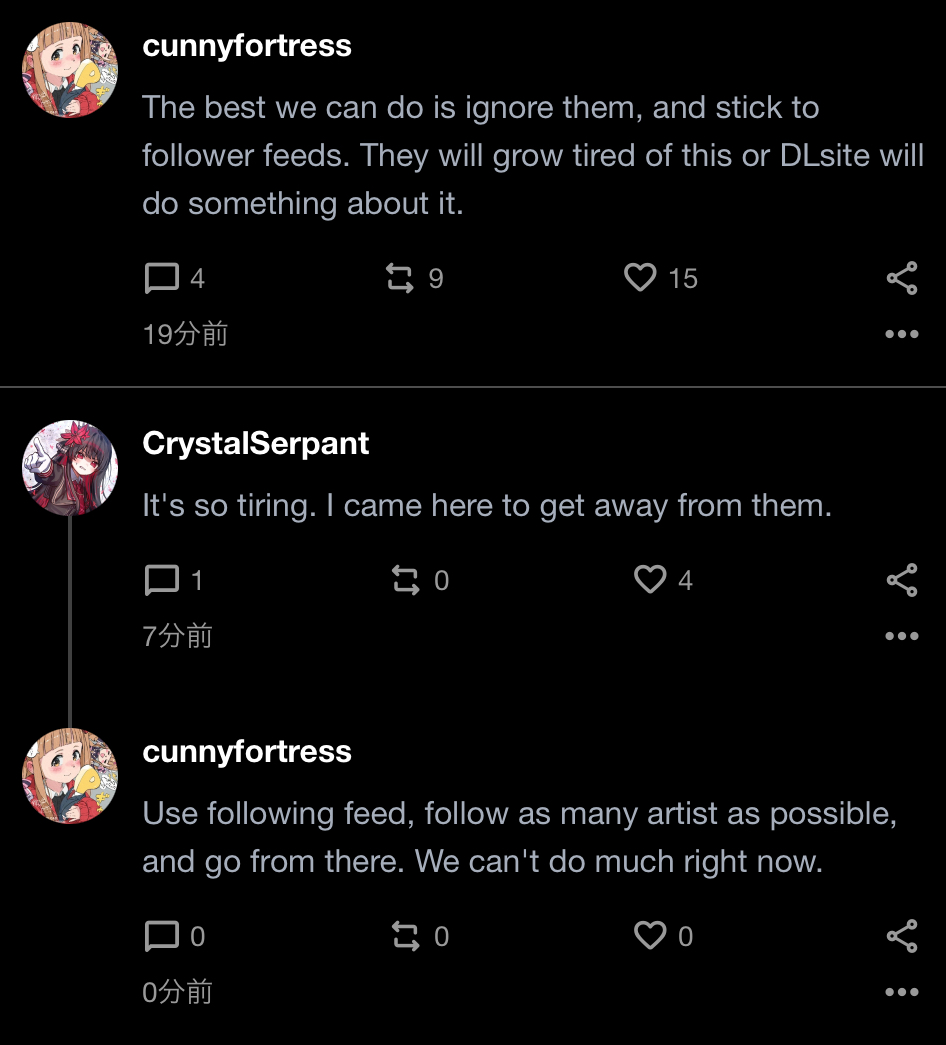Open more options for the 7分前 post
This screenshot has height=1045, width=946.
point(902,636)
